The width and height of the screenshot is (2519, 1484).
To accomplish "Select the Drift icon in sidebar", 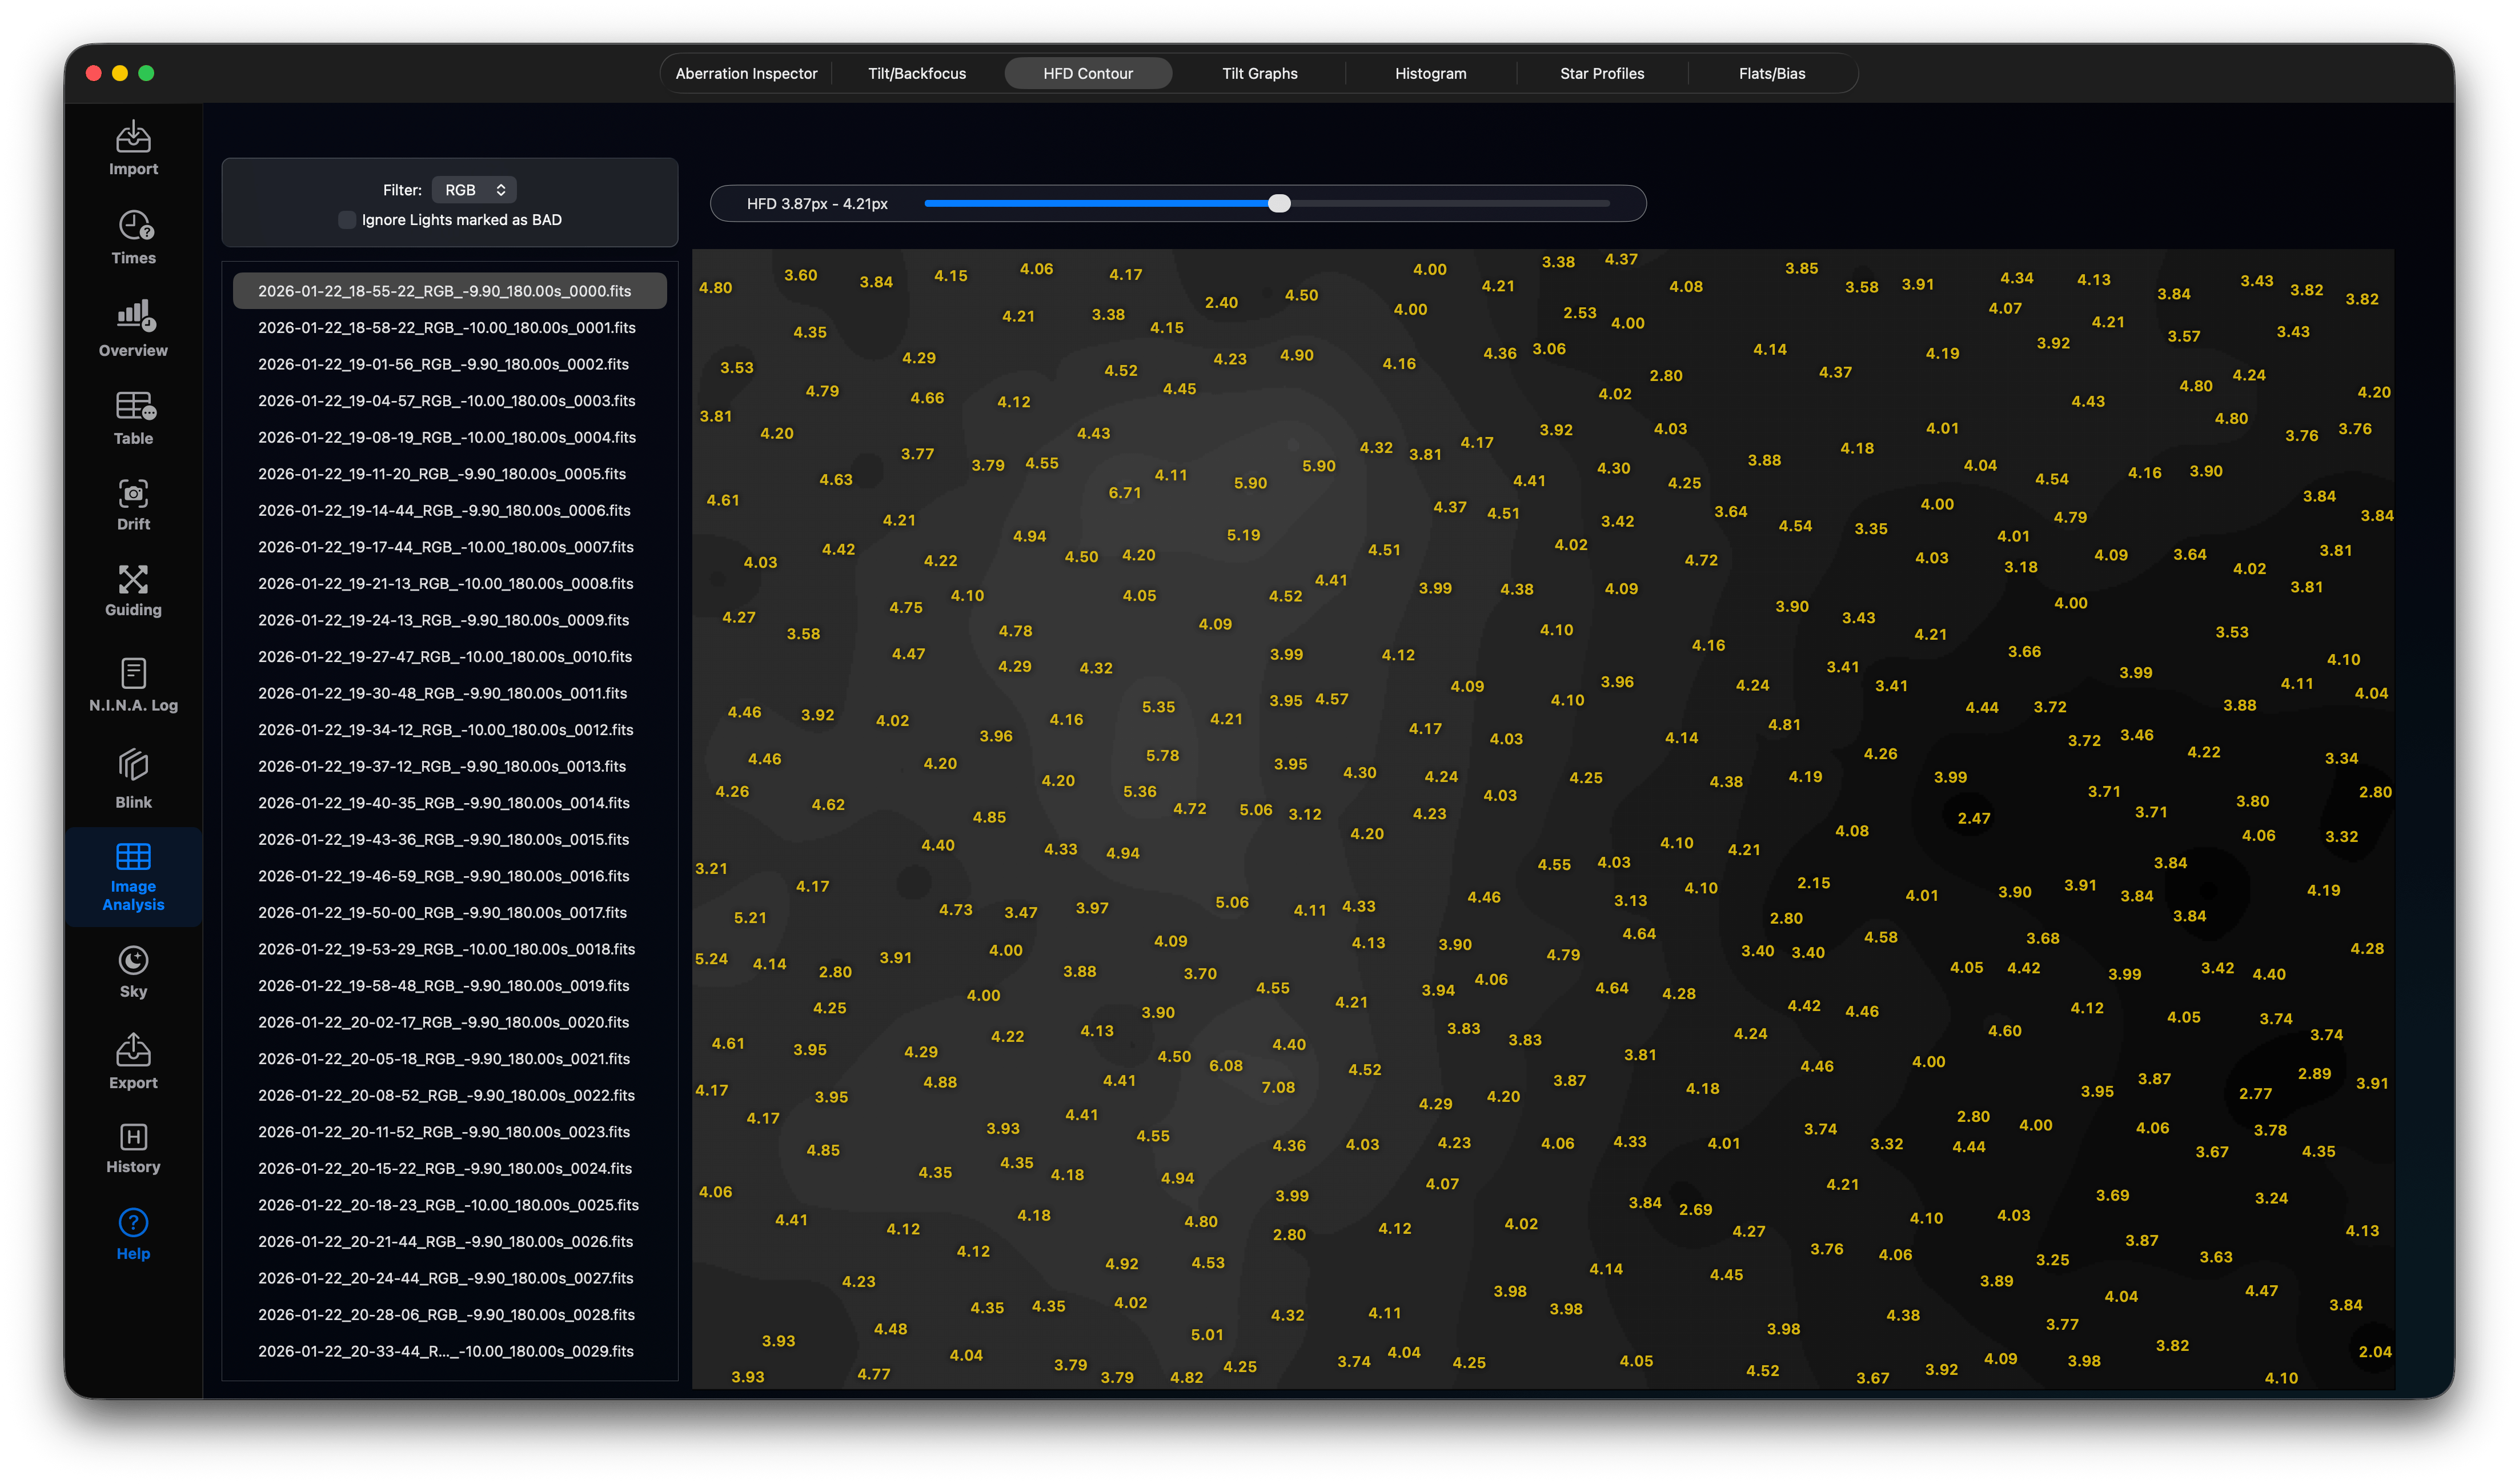I will click(x=134, y=493).
